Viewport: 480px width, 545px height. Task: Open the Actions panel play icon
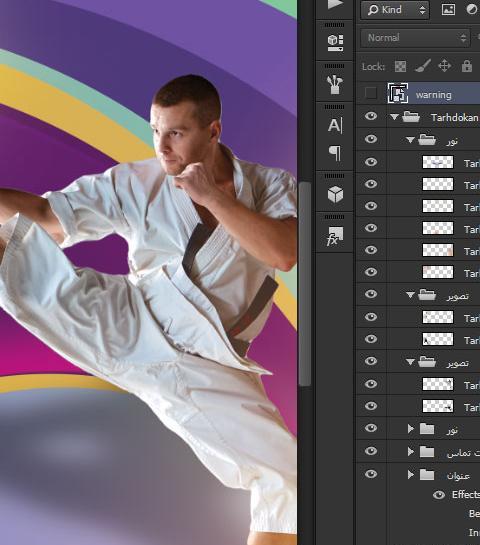tap(335, 5)
